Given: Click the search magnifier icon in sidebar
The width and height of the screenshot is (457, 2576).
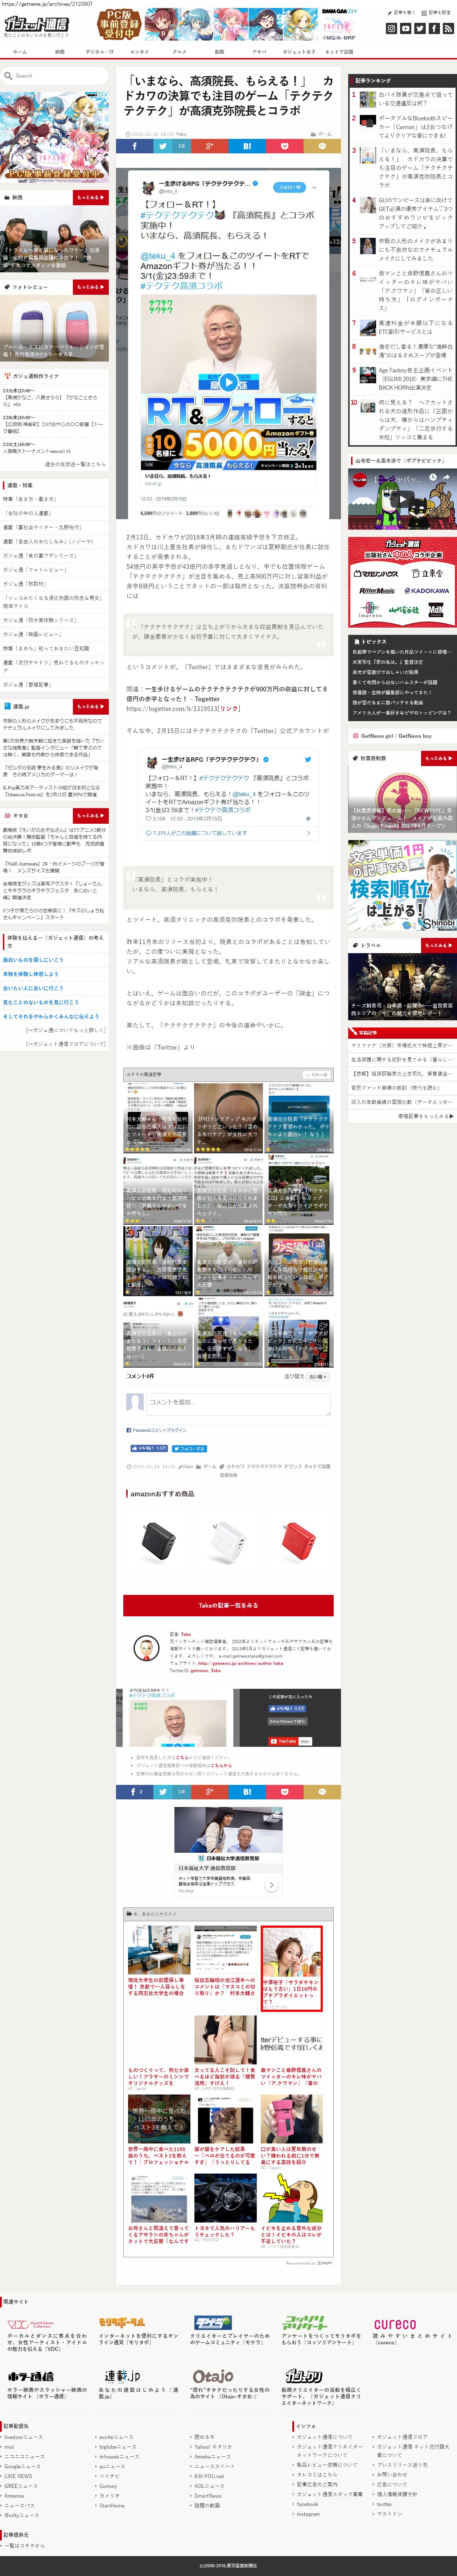Looking at the screenshot, I should coord(8,76).
